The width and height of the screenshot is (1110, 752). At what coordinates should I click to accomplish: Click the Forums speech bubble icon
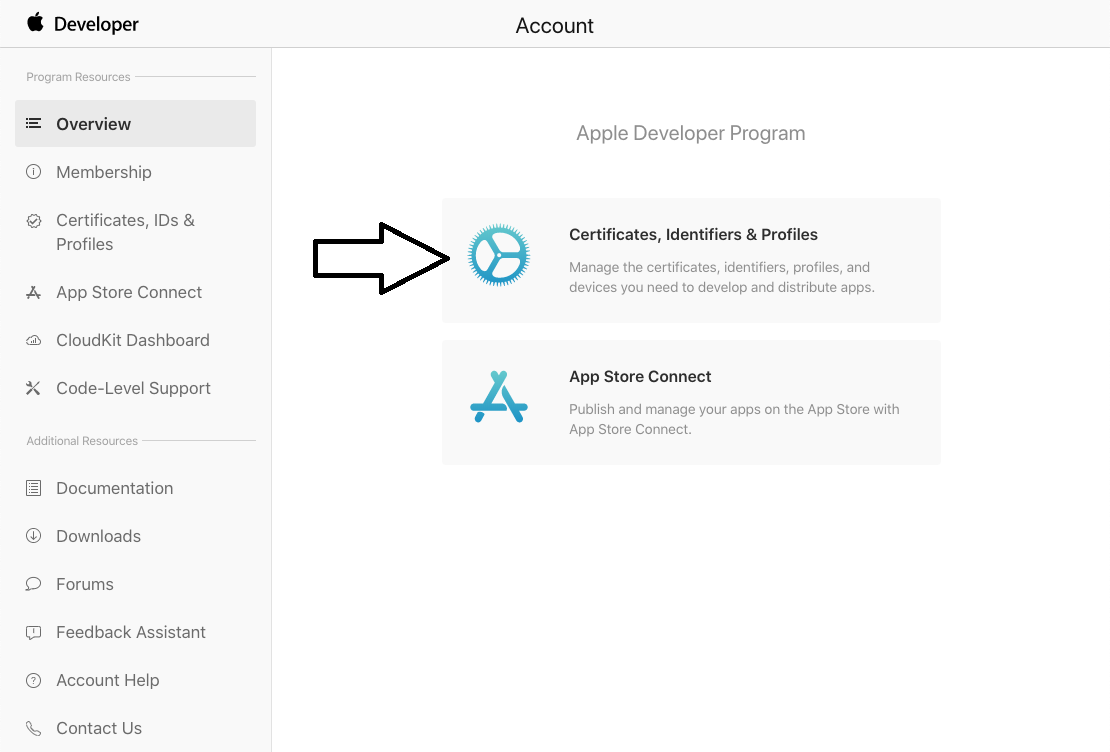click(34, 584)
